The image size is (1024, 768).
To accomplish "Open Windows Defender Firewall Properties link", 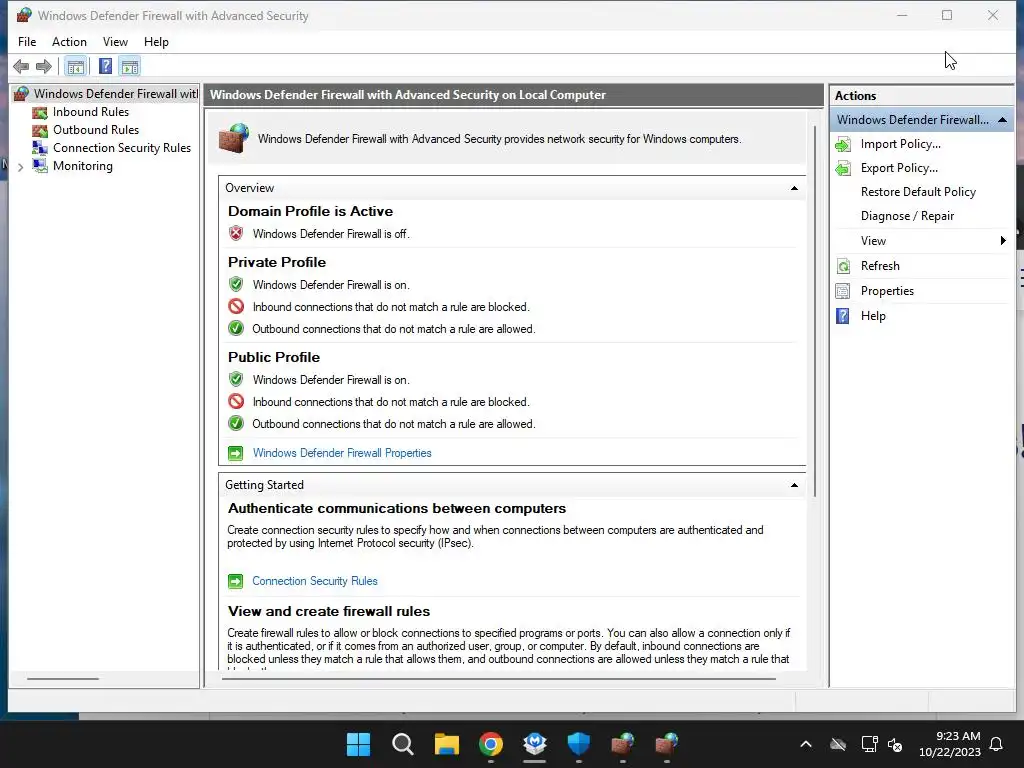I will [342, 453].
